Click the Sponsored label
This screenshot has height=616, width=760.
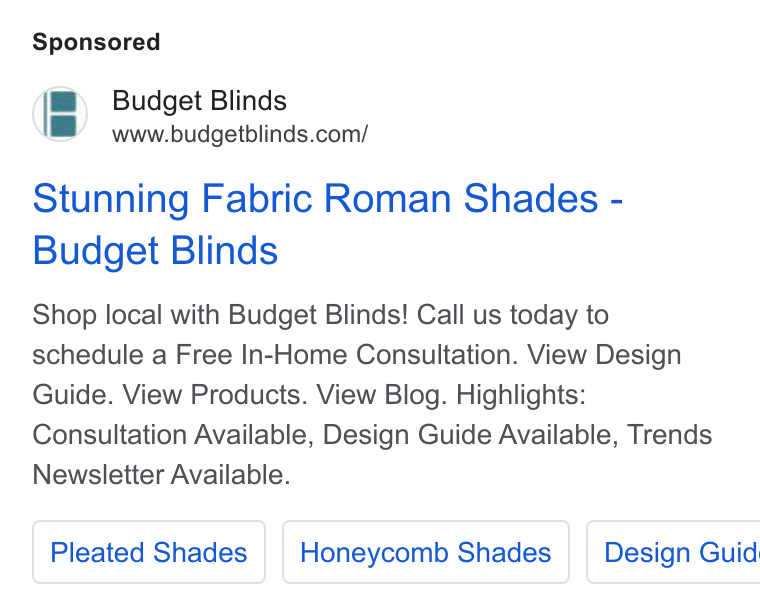click(96, 42)
